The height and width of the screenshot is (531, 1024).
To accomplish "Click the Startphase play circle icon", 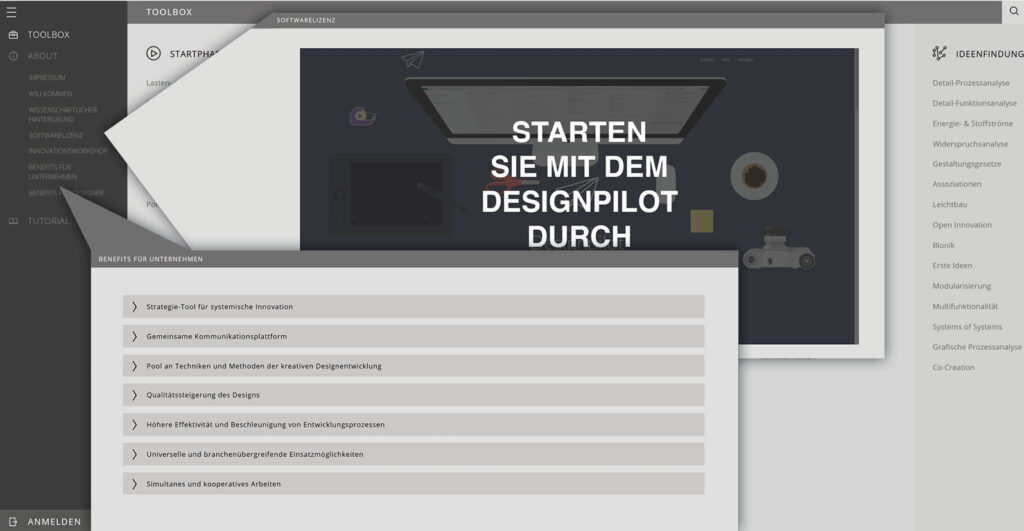I will point(153,54).
